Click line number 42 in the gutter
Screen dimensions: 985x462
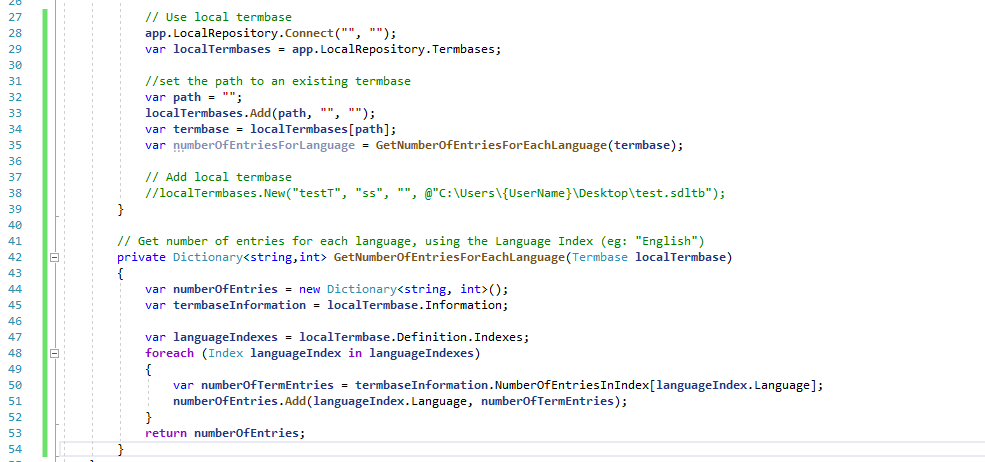tap(14, 257)
